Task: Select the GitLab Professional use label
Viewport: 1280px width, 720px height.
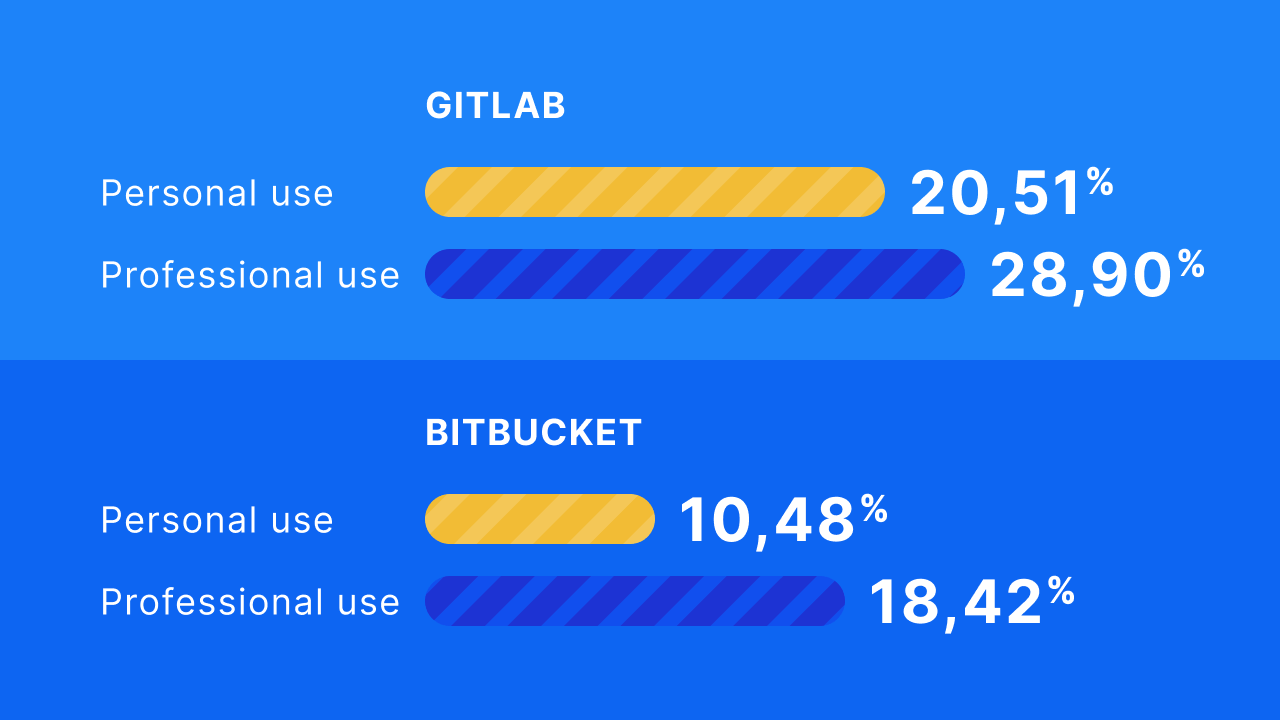Action: click(x=250, y=275)
